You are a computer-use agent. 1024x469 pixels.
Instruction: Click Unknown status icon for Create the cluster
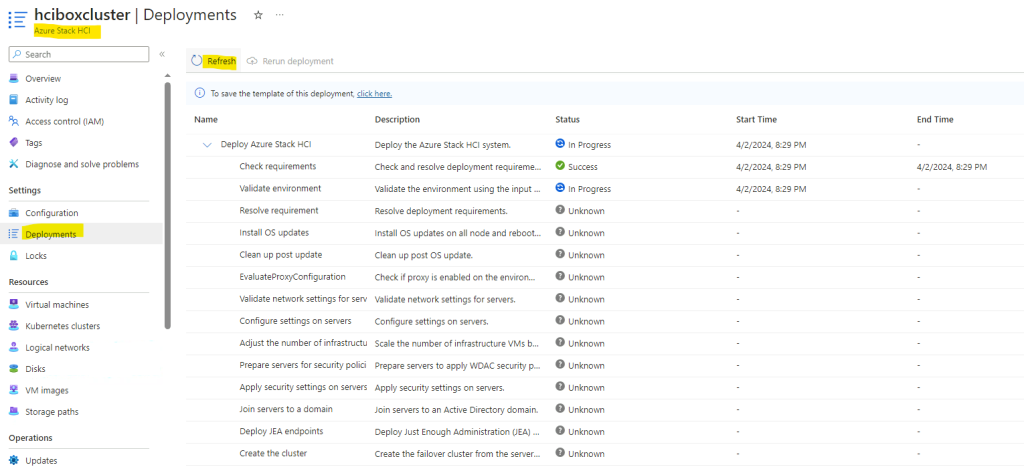click(x=560, y=453)
